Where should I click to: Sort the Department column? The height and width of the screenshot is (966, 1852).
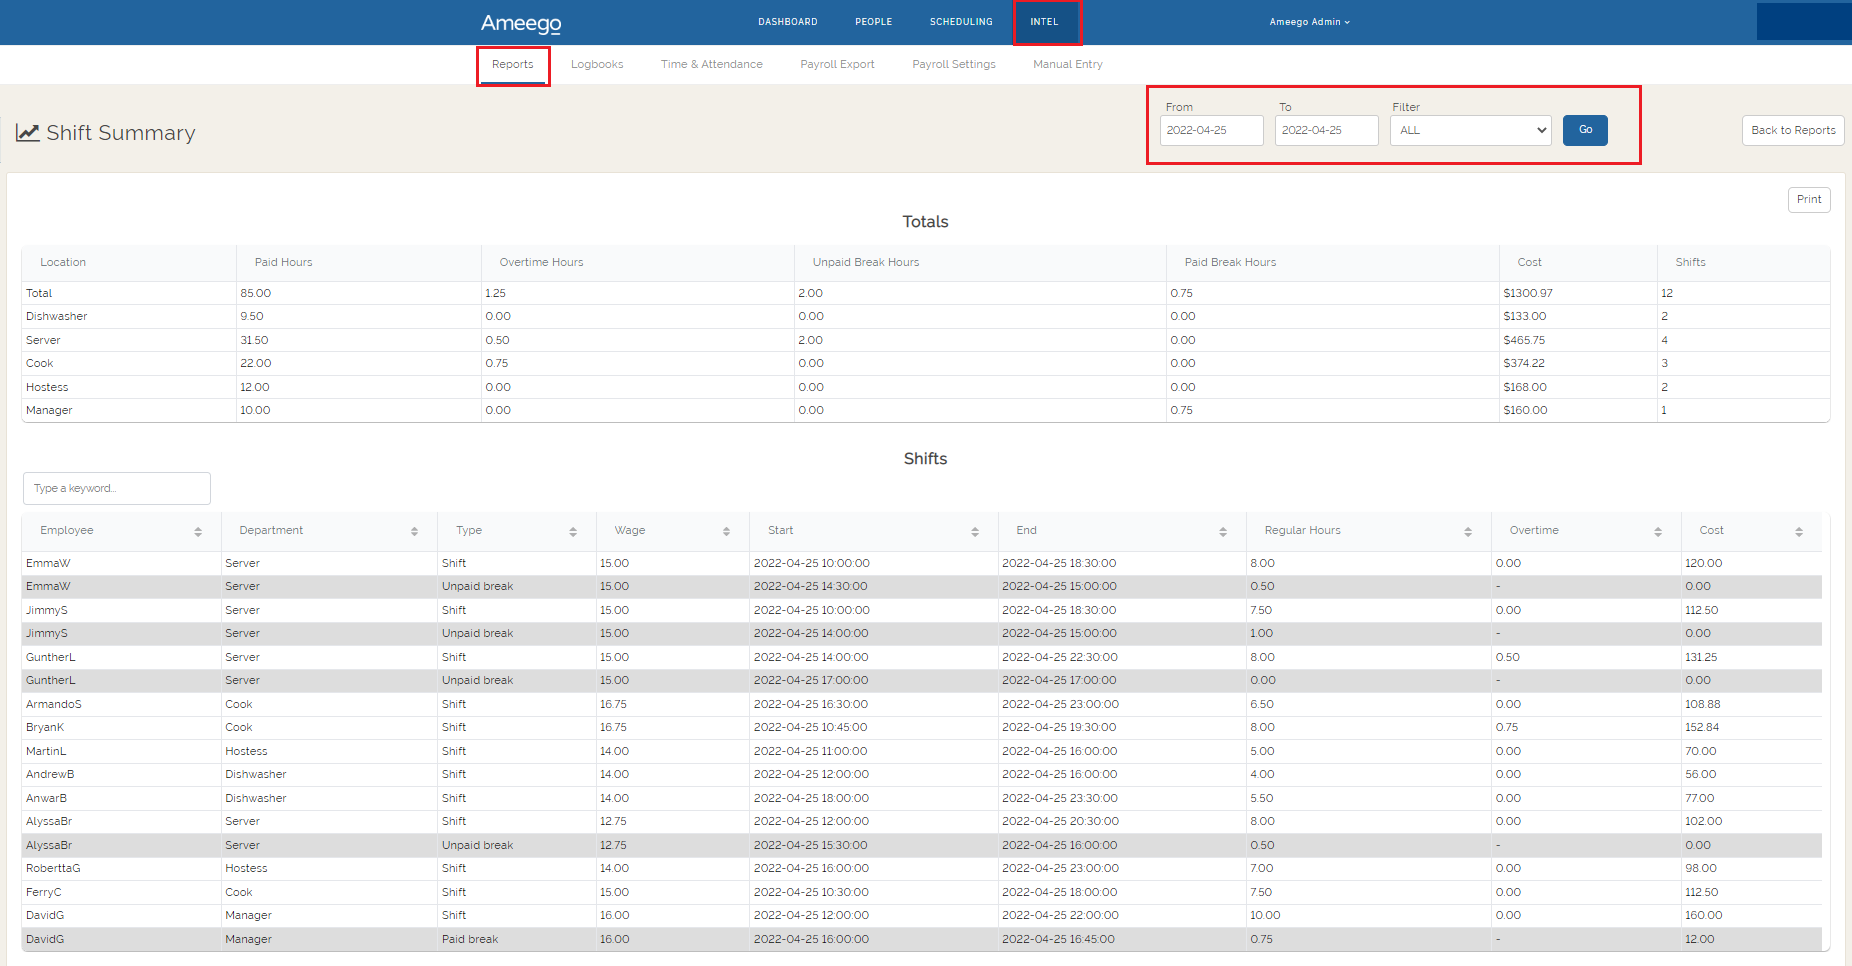coord(414,531)
